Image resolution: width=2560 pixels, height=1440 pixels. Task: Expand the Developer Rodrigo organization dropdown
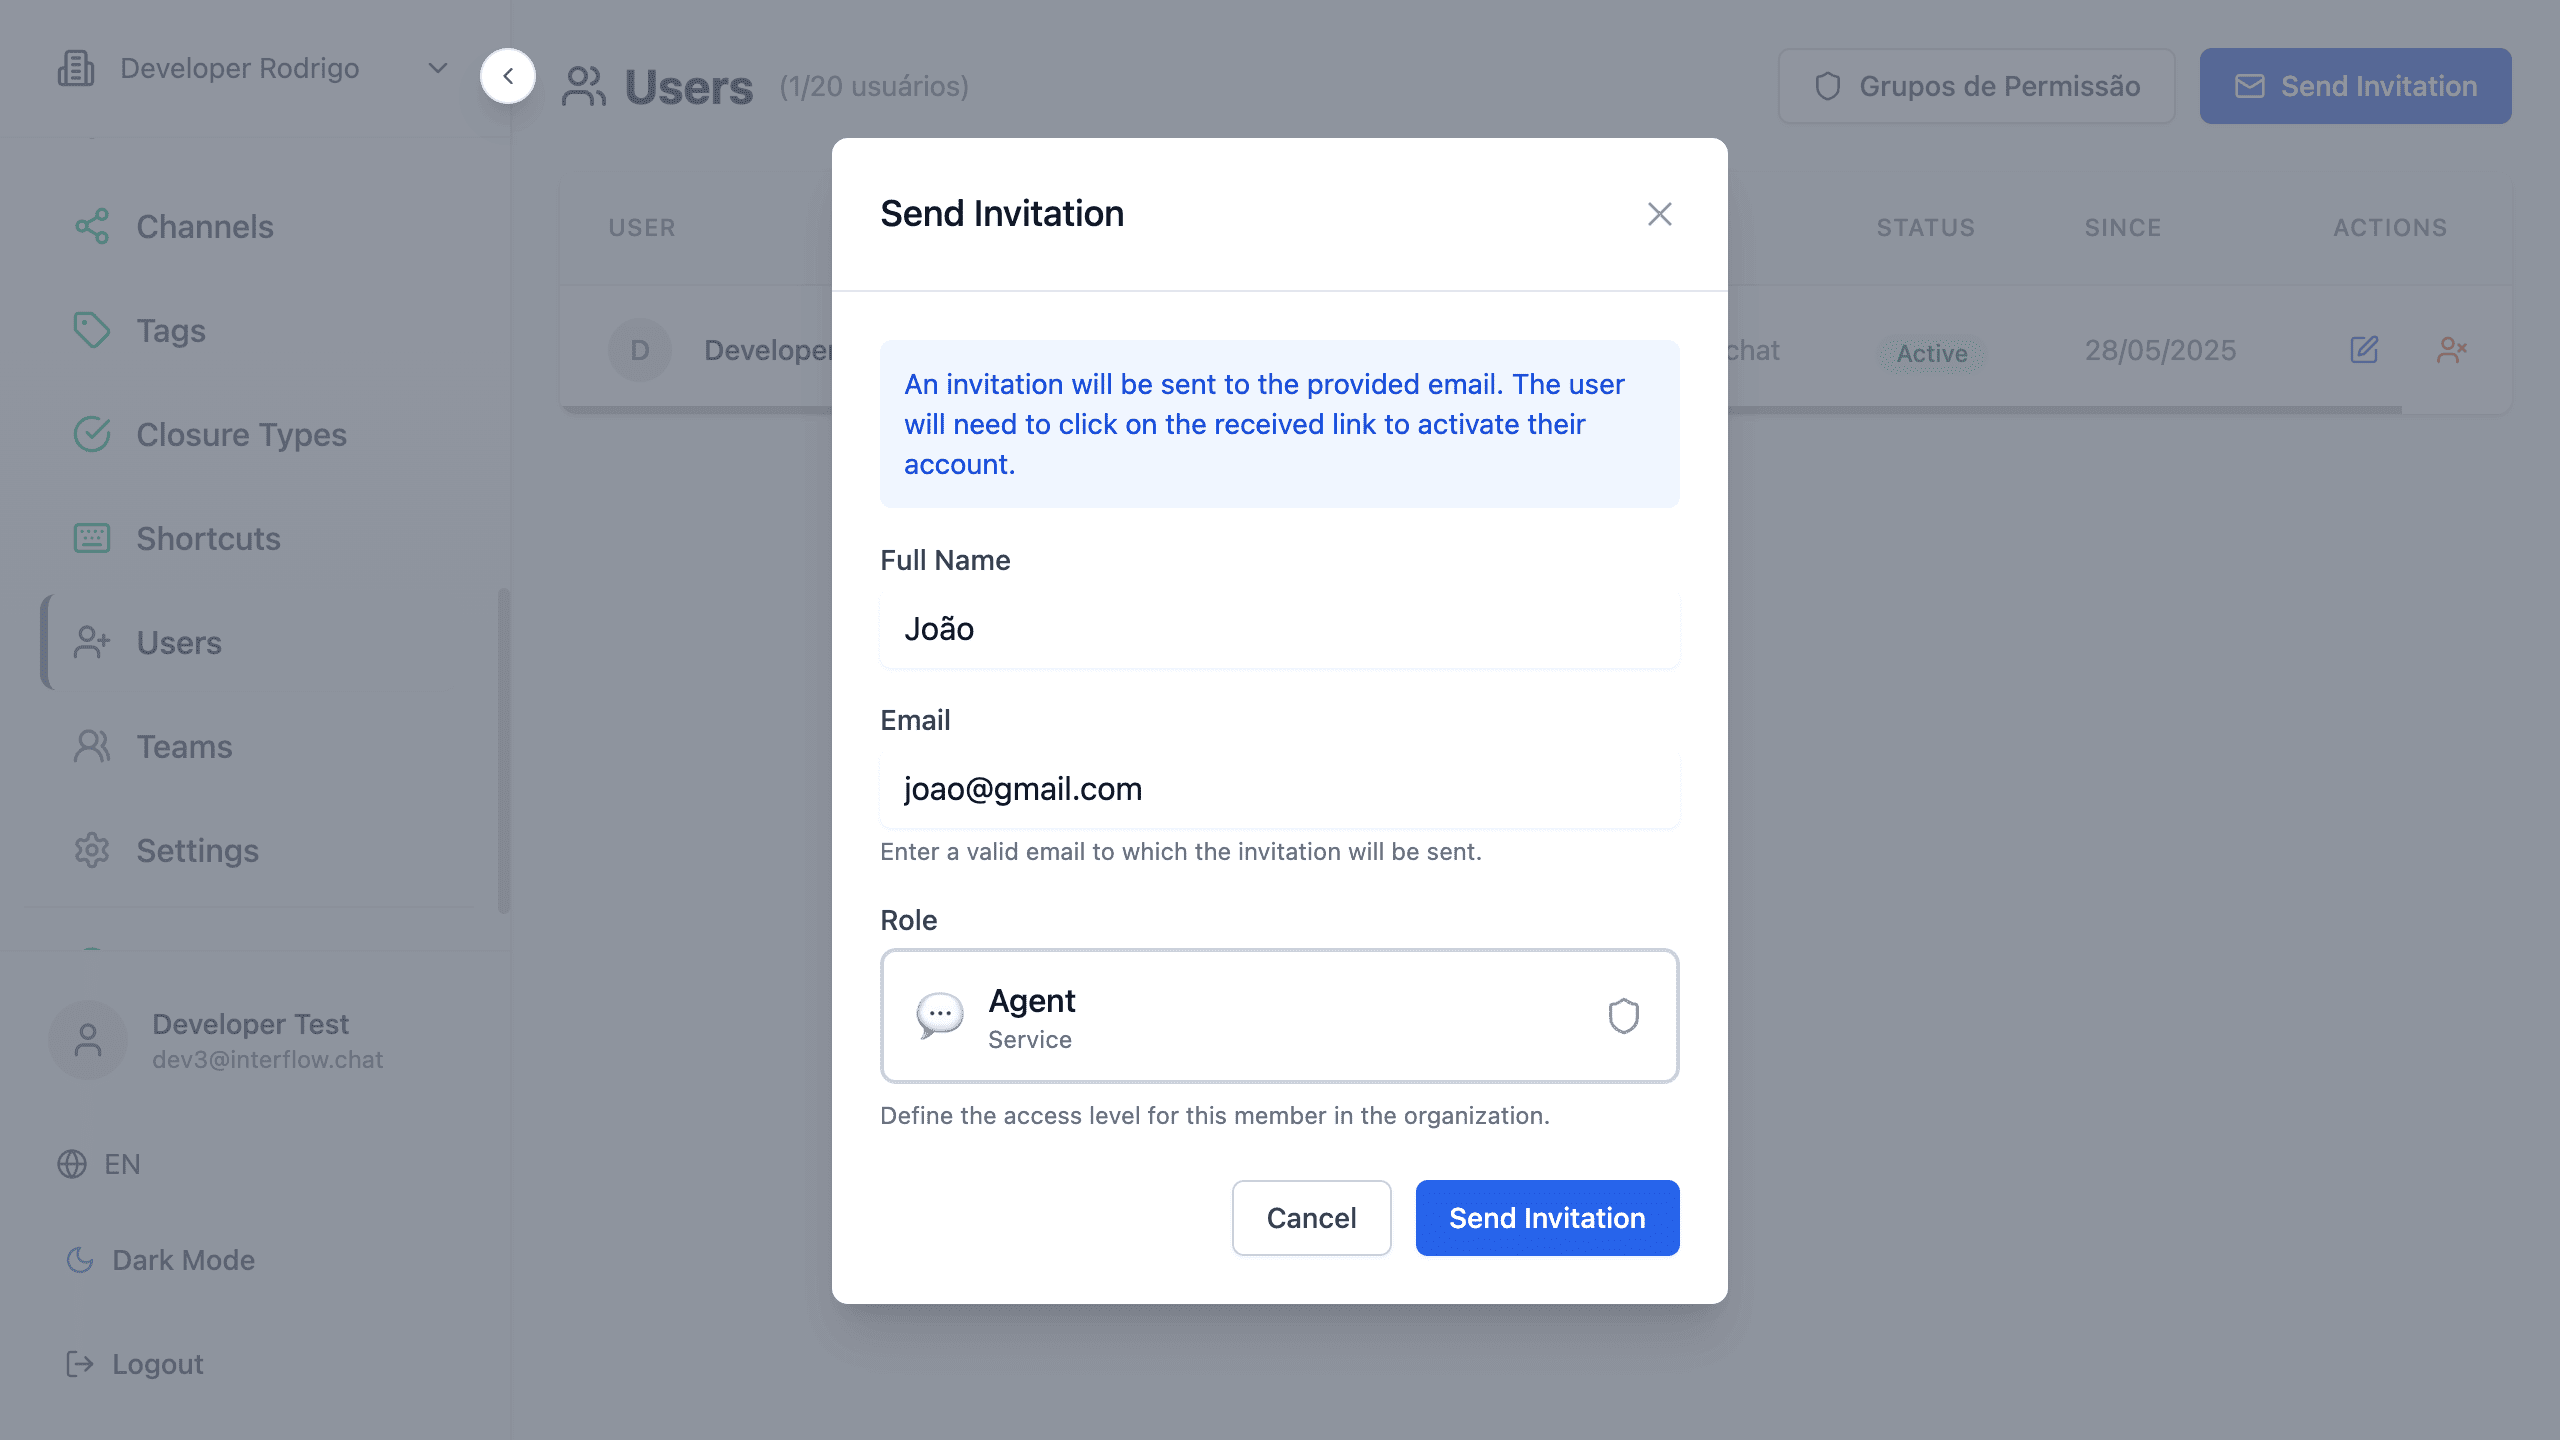[x=437, y=68]
